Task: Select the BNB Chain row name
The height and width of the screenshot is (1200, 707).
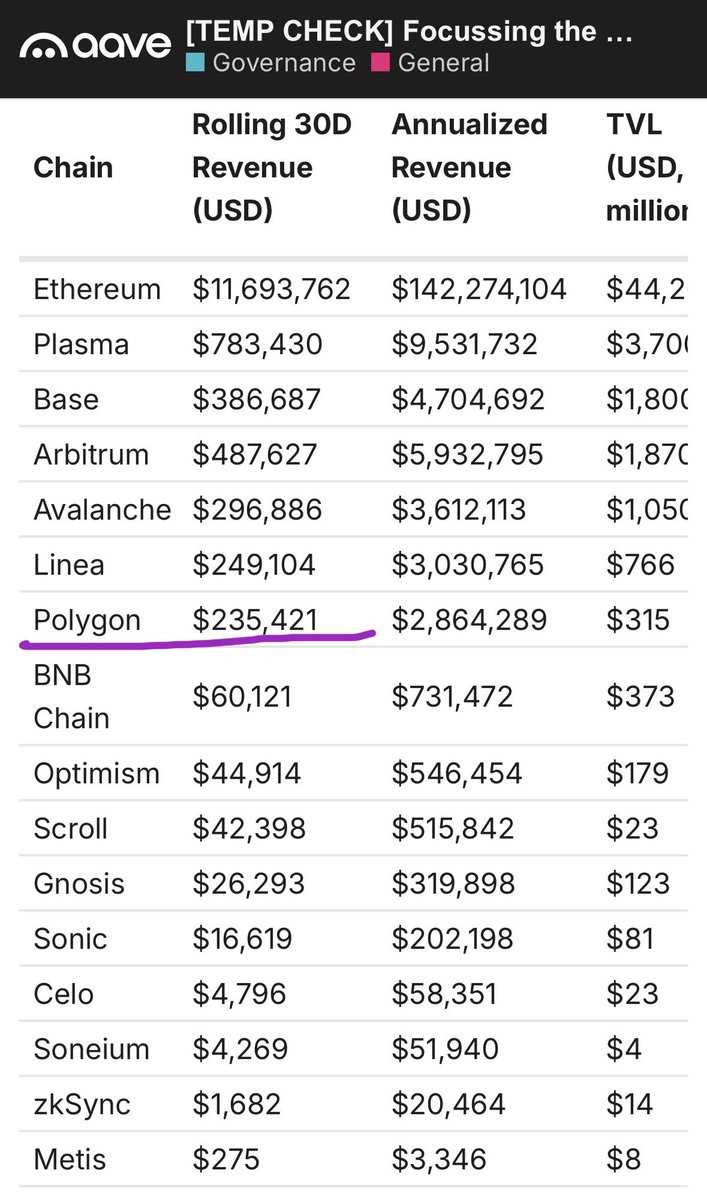Action: tap(71, 696)
